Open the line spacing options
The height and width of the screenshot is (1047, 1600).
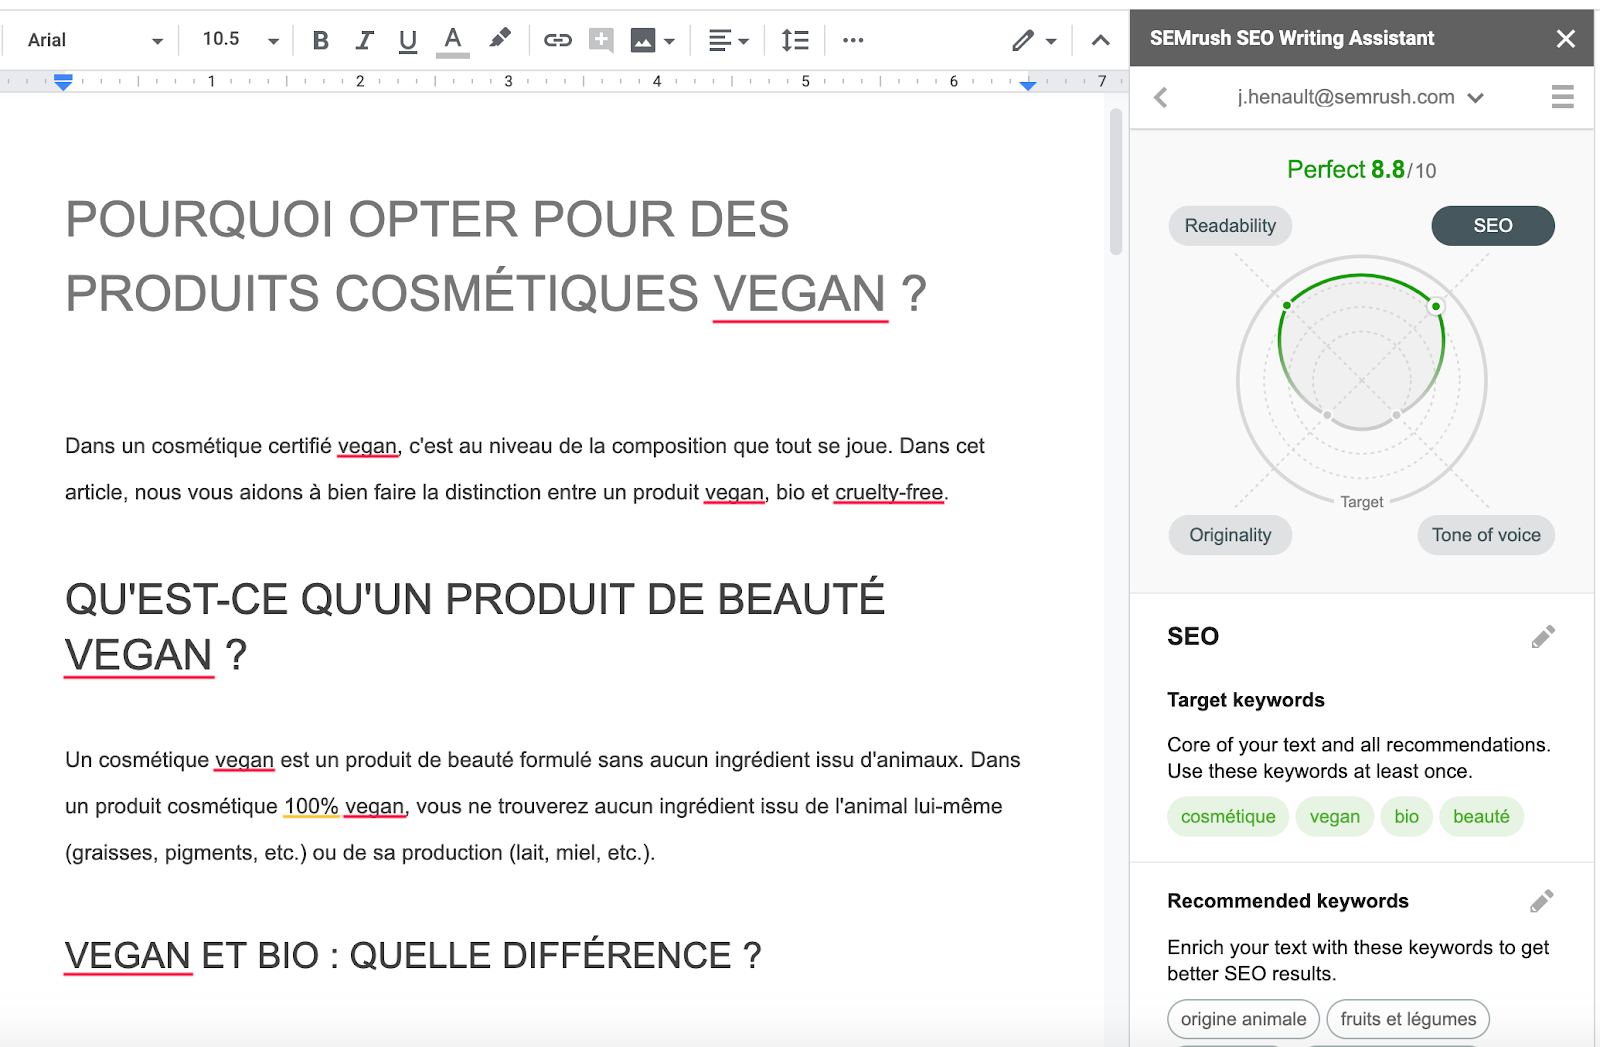pyautogui.click(x=795, y=40)
